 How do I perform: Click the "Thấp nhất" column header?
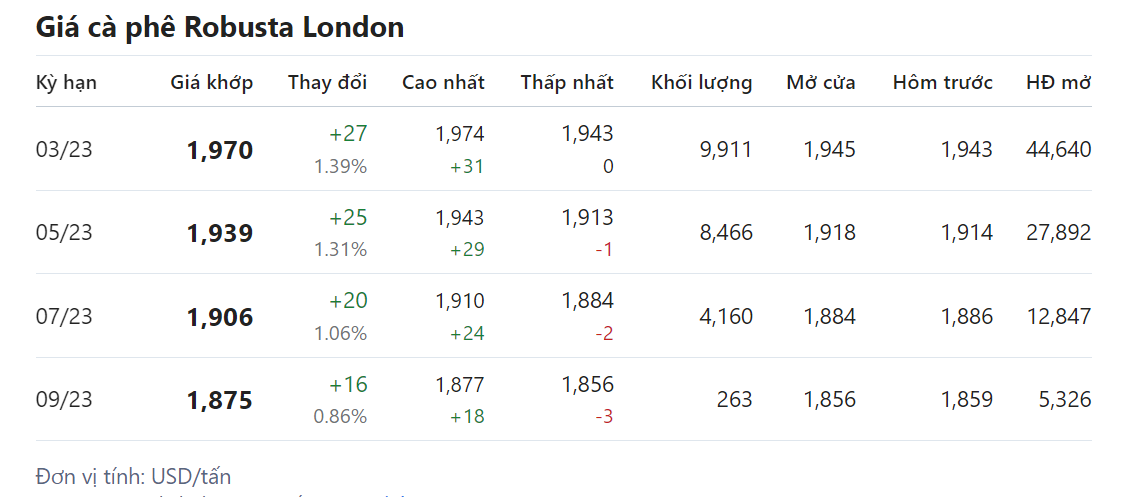(567, 82)
